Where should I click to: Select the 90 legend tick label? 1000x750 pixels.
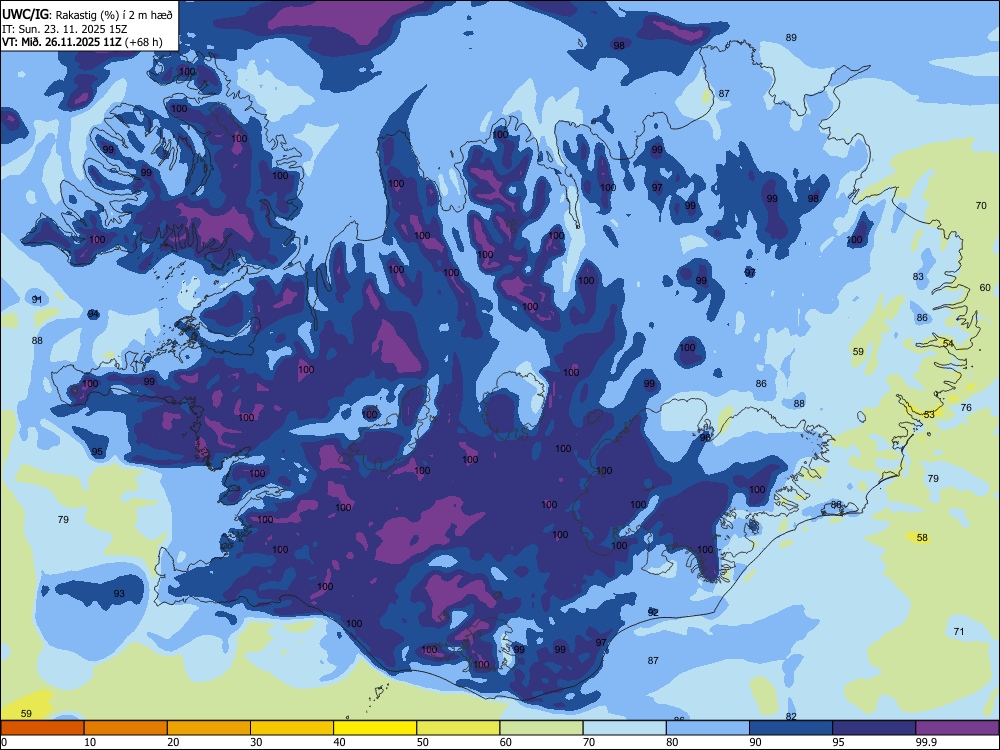pyautogui.click(x=755, y=742)
